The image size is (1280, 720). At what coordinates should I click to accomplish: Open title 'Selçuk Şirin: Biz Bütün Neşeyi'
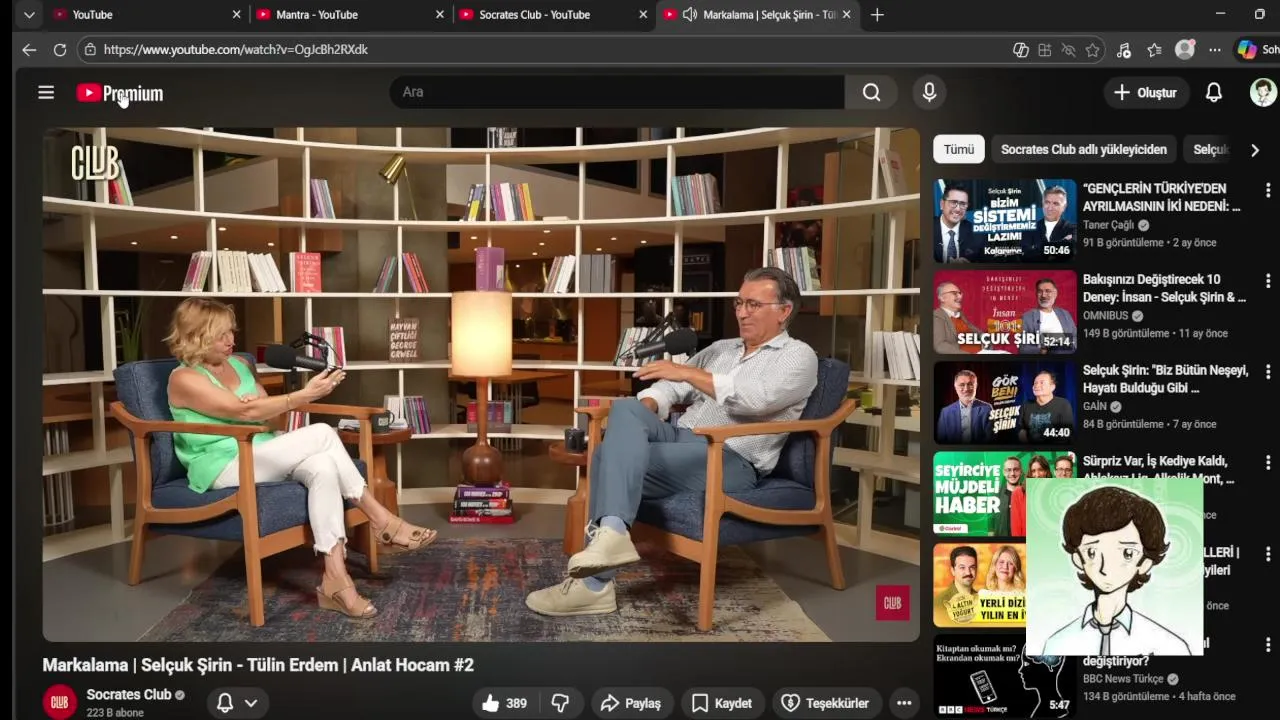click(1165, 379)
